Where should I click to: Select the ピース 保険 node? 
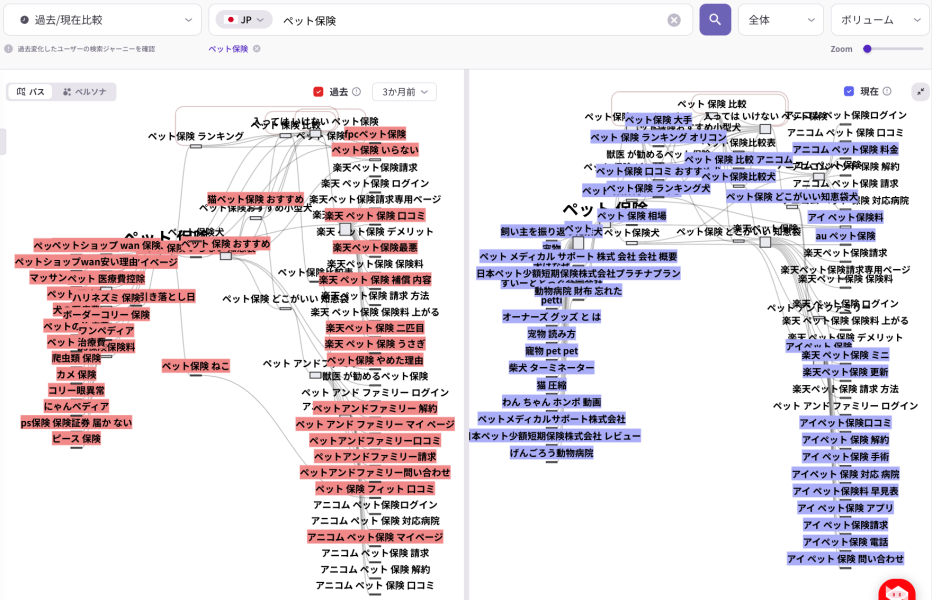coord(76,438)
